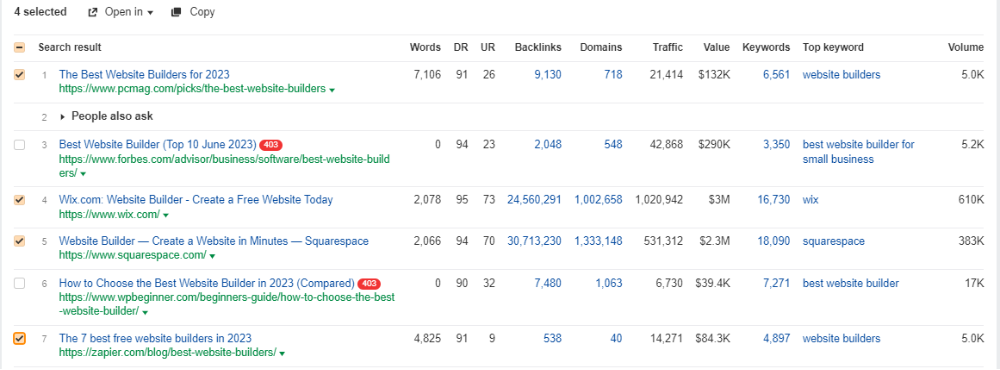Open dropdown arrow after wpbeginner.com URL
Viewport: 1000px width, 370px height.
click(145, 313)
